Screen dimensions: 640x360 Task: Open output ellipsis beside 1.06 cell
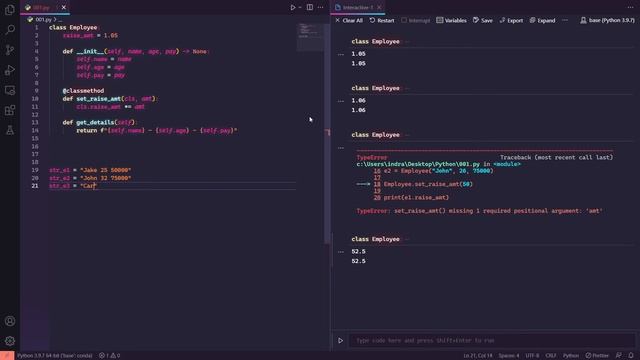[341, 101]
